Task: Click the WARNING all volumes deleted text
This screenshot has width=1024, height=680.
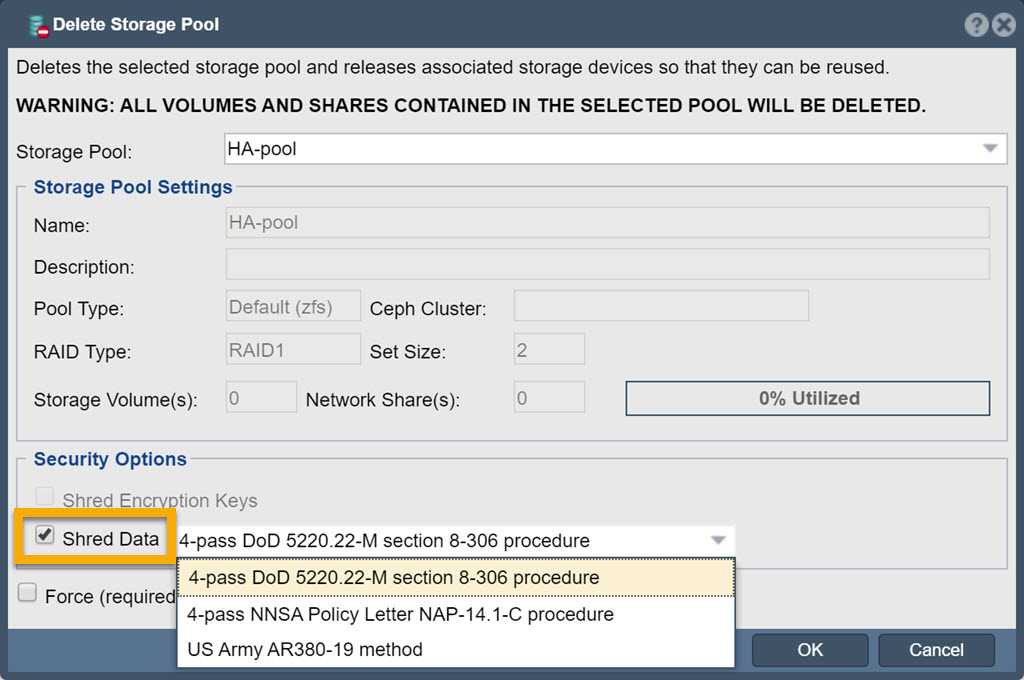Action: tap(471, 106)
